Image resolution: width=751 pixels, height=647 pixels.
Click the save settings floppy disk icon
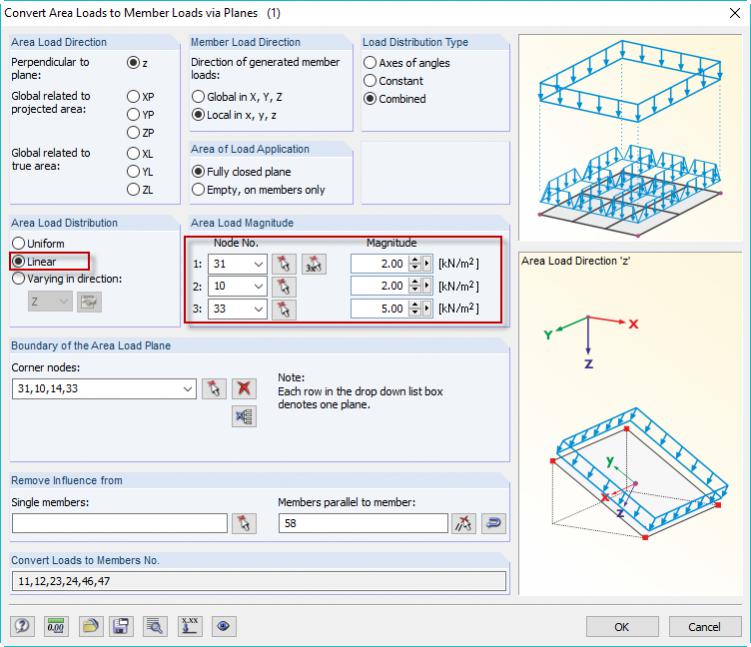coord(121,626)
